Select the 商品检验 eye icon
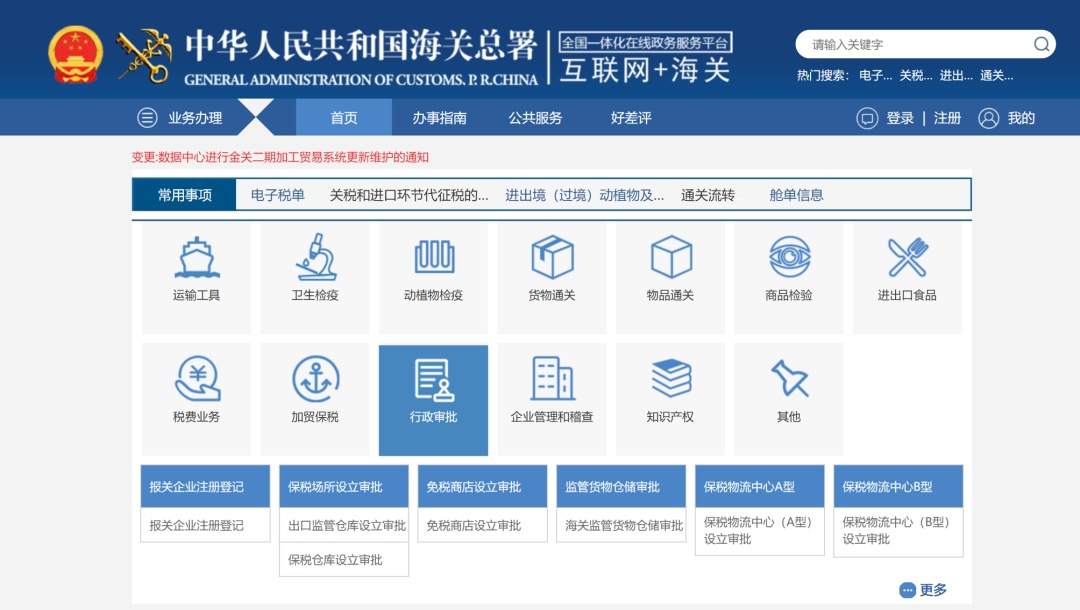The height and width of the screenshot is (610, 1080). [x=789, y=257]
